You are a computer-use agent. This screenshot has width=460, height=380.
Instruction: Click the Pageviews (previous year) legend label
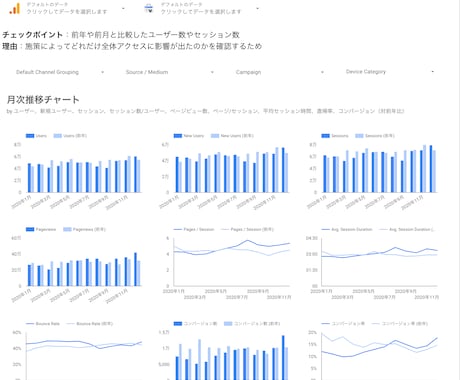89,229
